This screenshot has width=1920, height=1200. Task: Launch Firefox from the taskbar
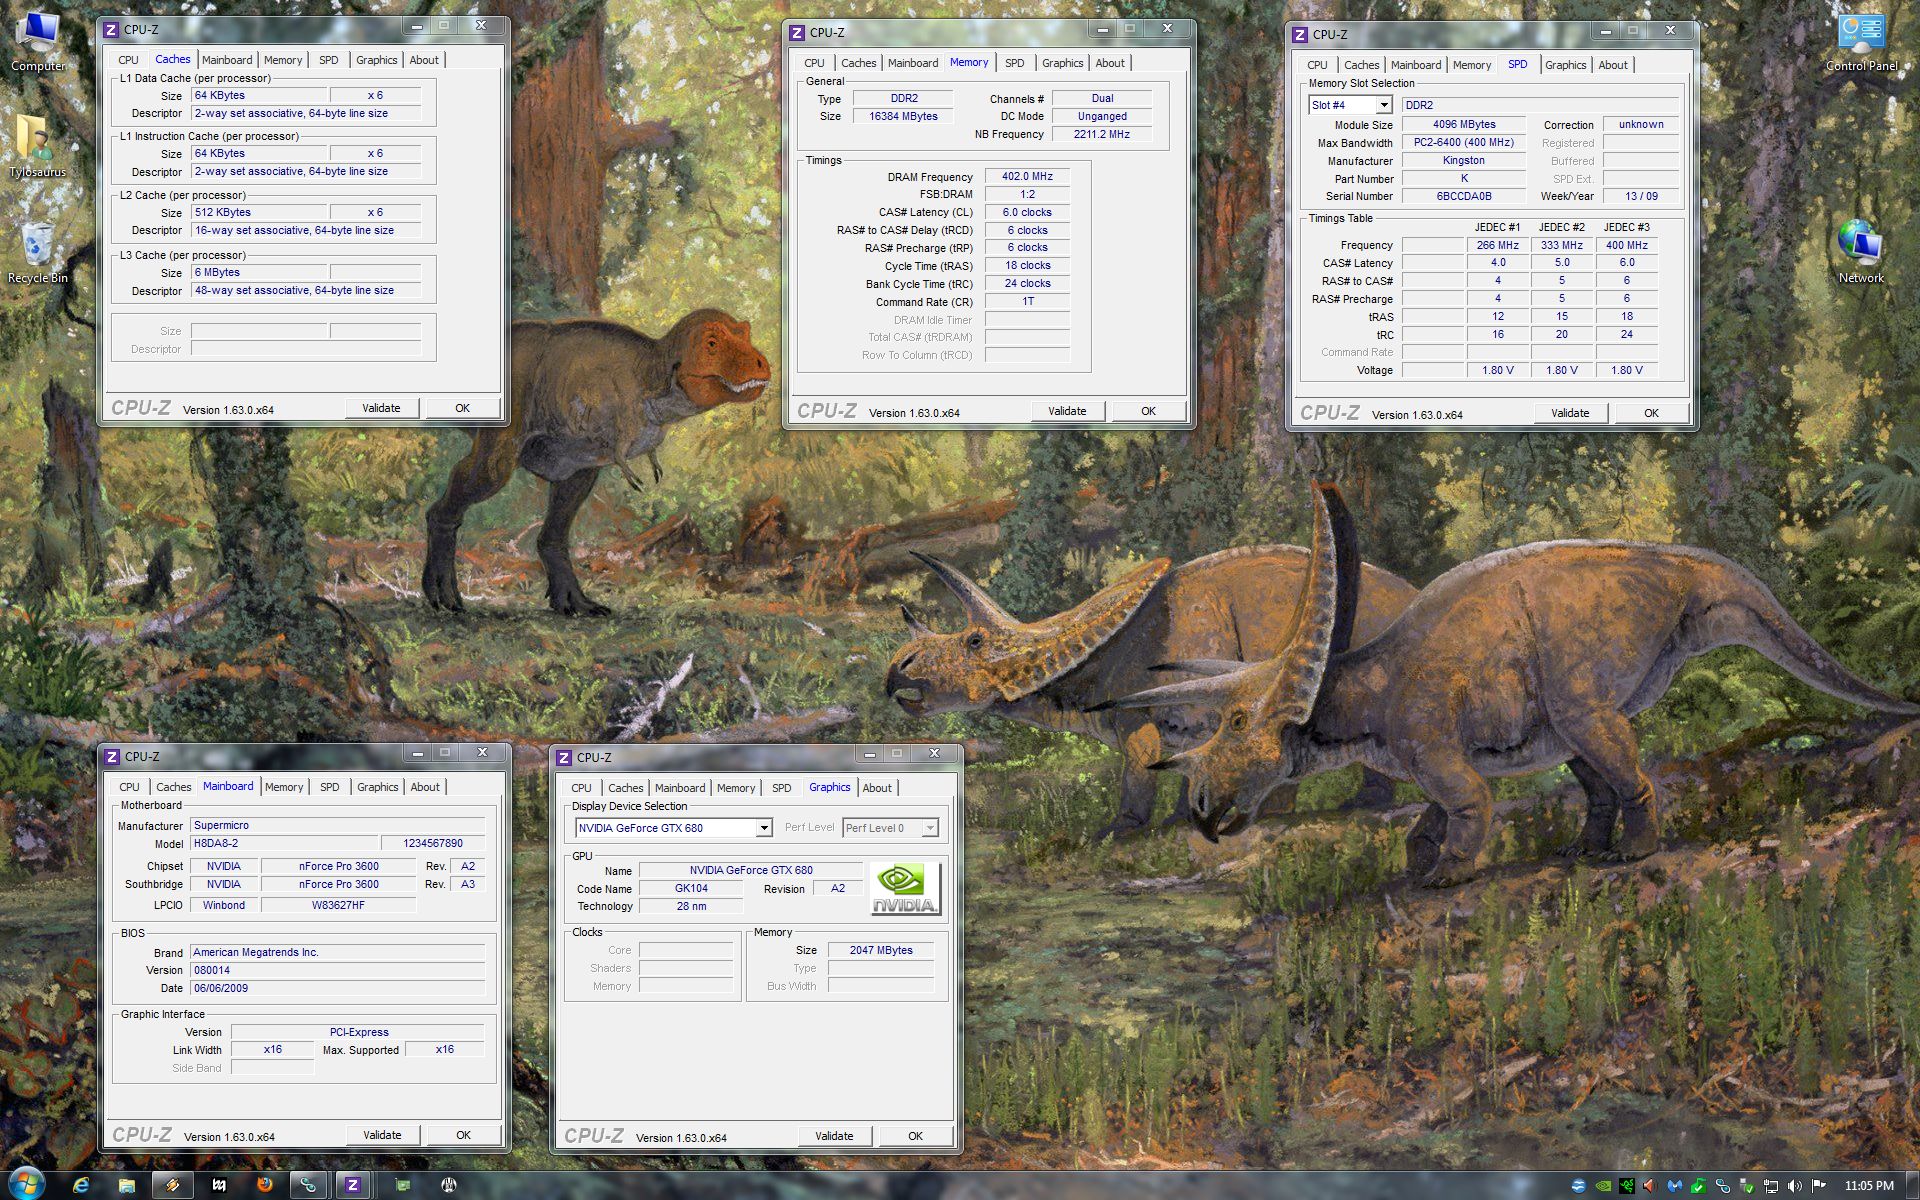pos(264,1185)
